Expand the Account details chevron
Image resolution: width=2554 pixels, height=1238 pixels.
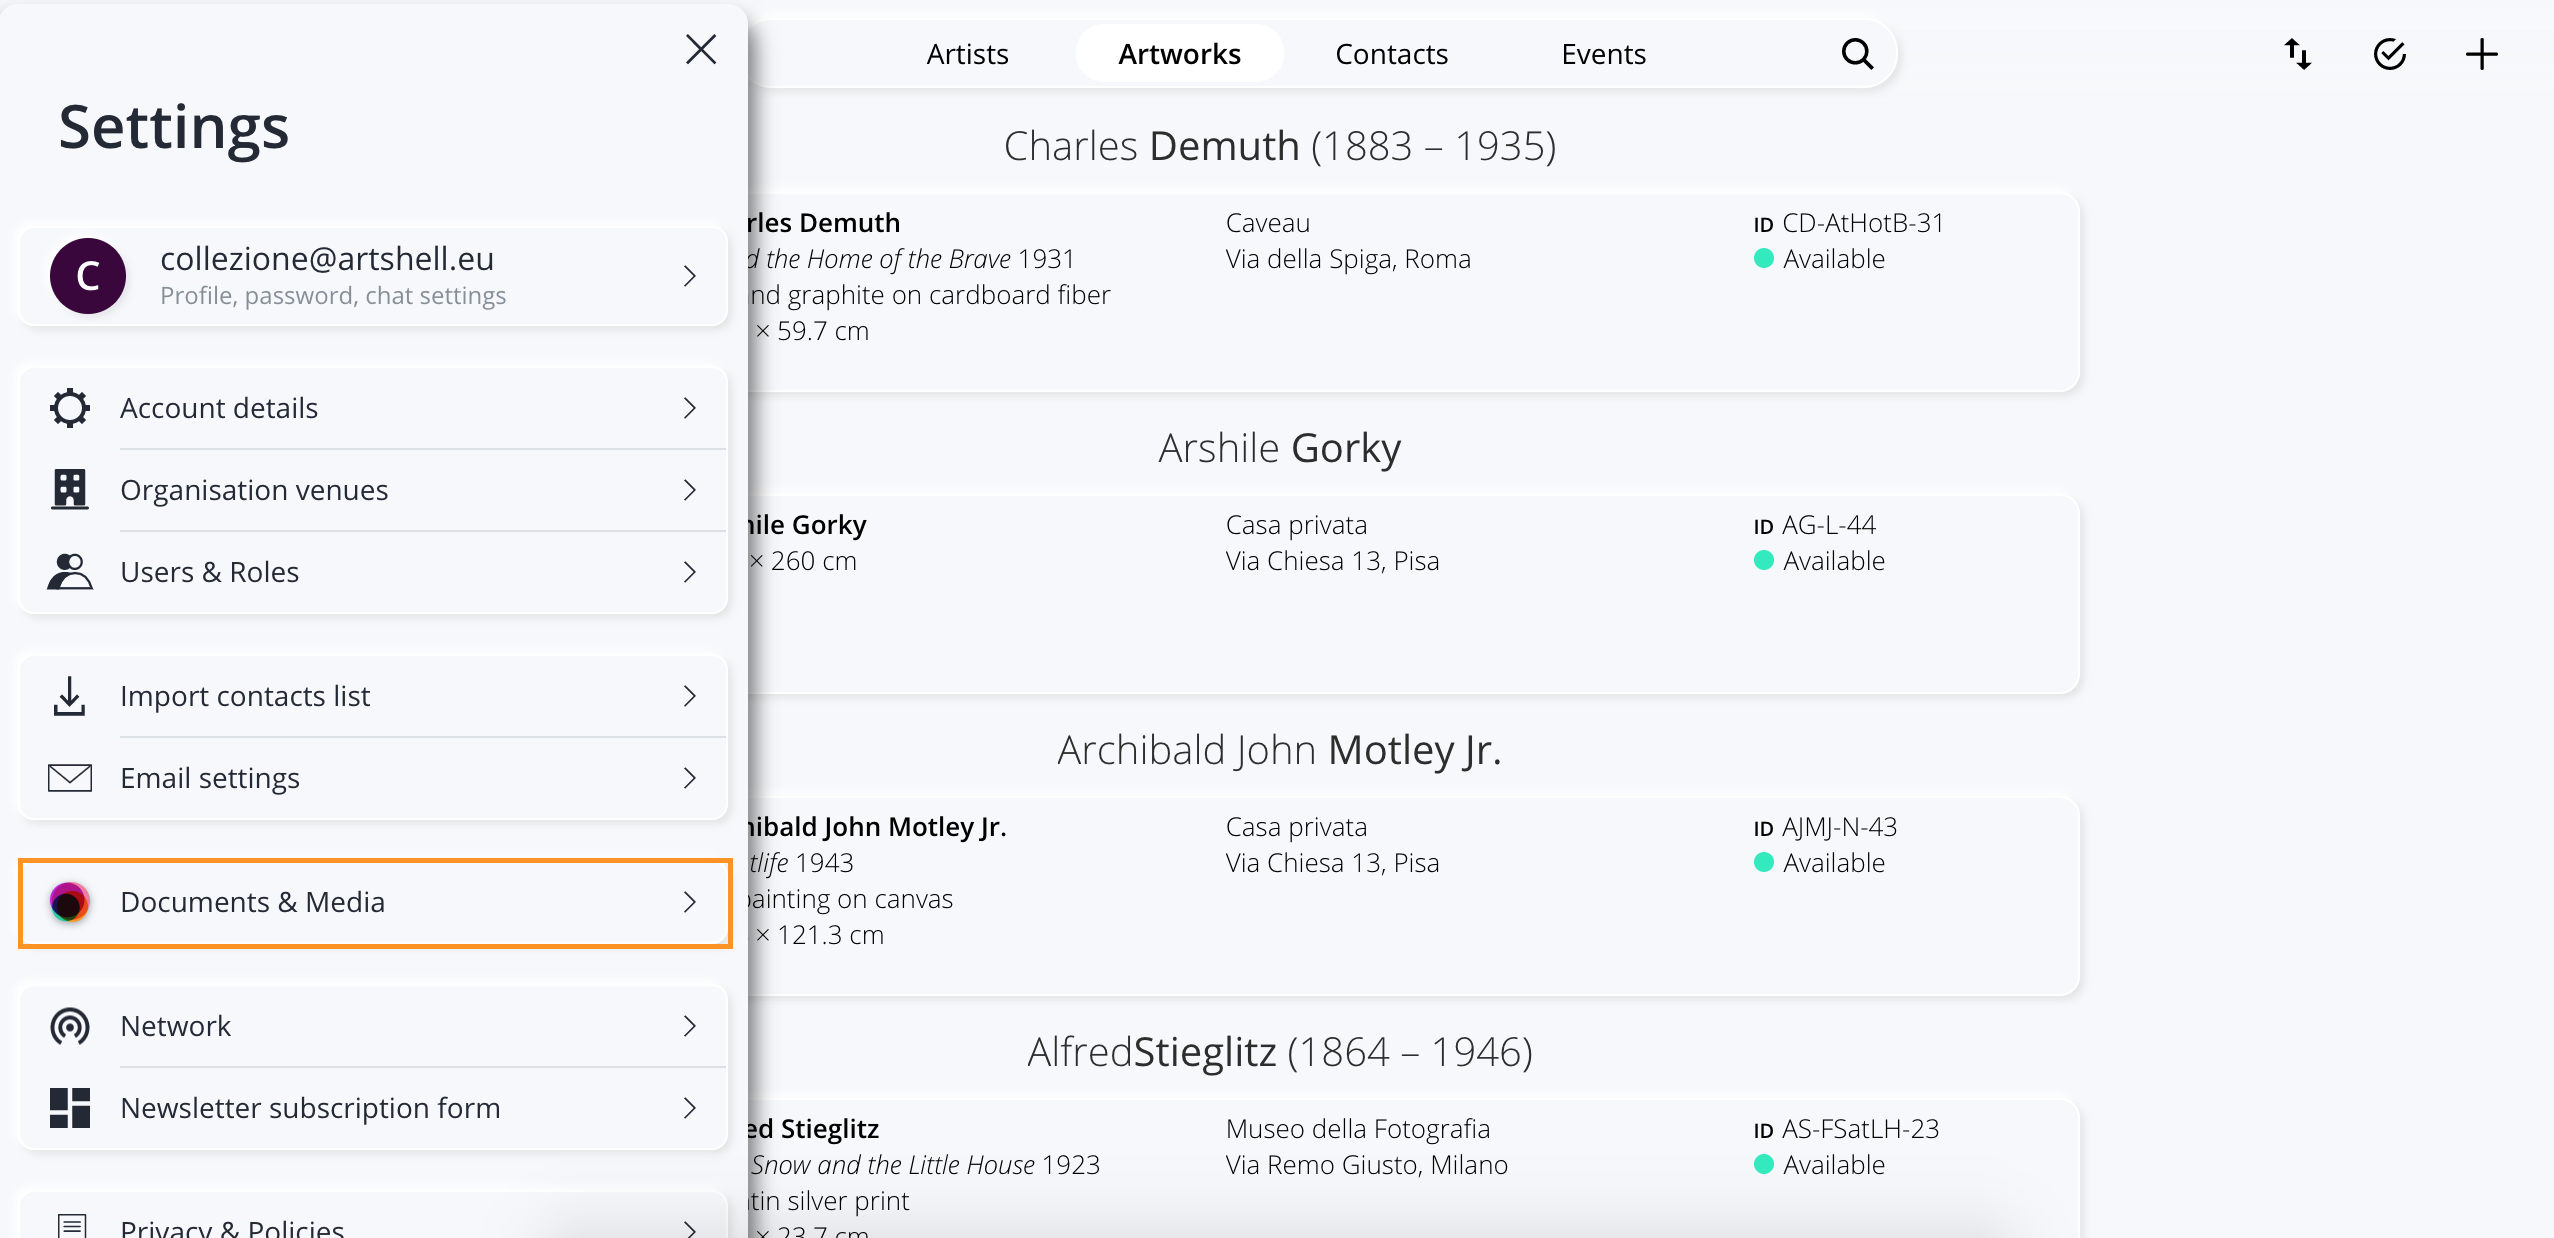tap(690, 408)
